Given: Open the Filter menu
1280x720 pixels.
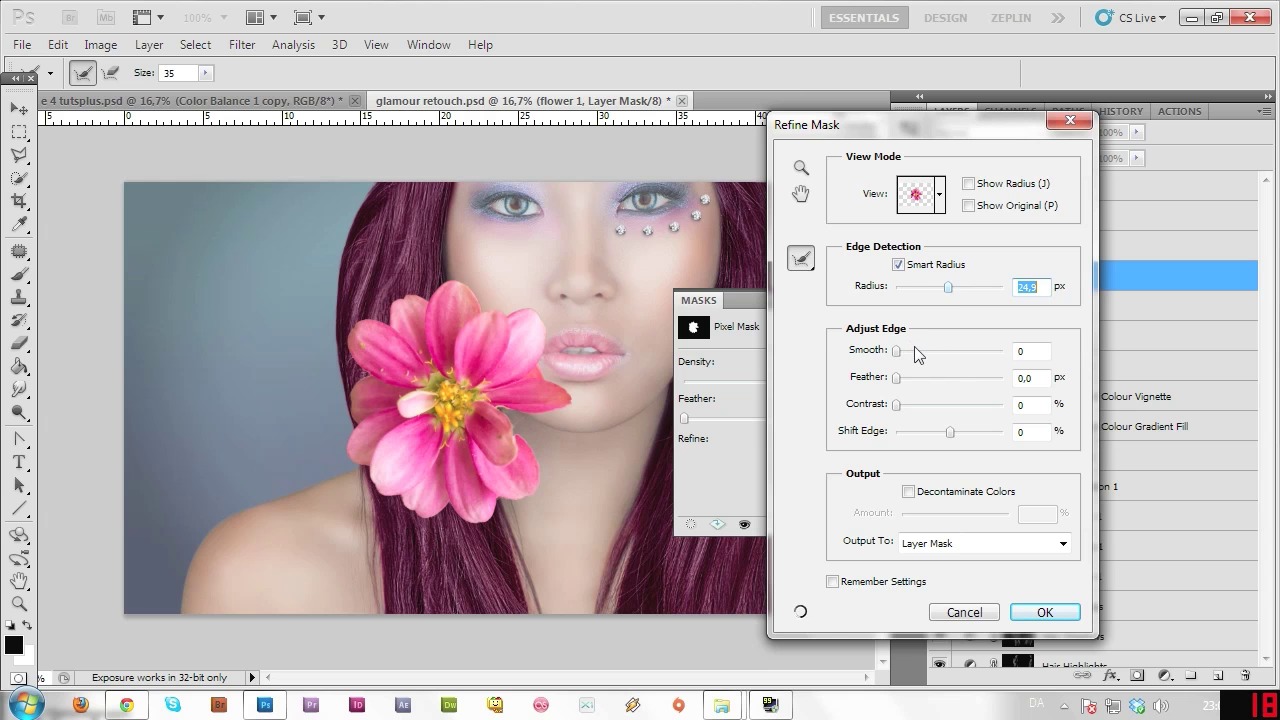Looking at the screenshot, I should 242,45.
